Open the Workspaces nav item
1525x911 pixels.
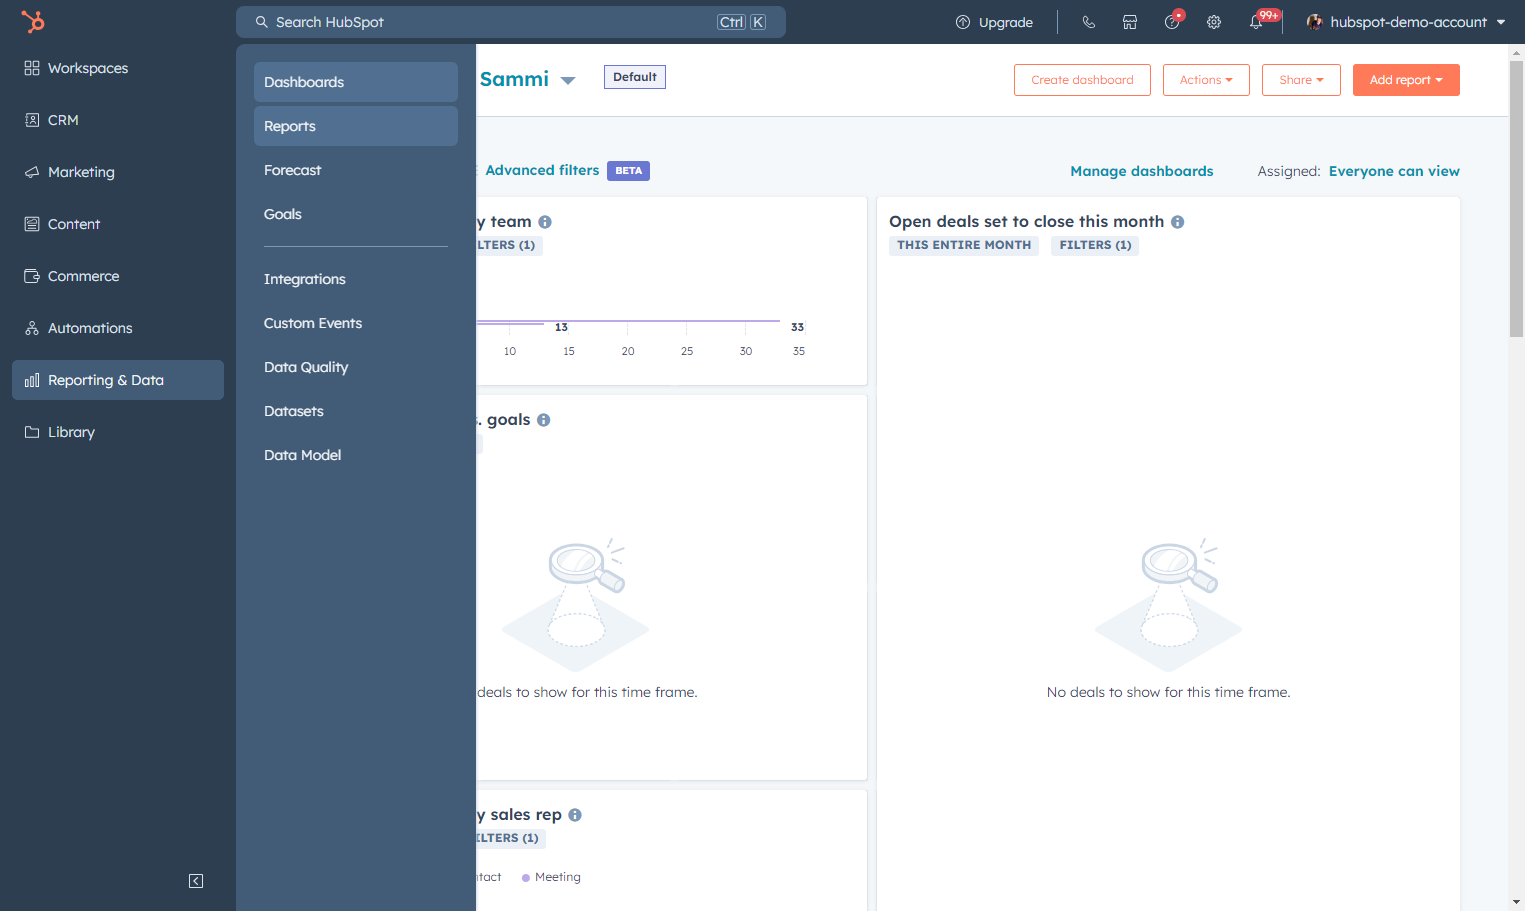click(x=118, y=68)
